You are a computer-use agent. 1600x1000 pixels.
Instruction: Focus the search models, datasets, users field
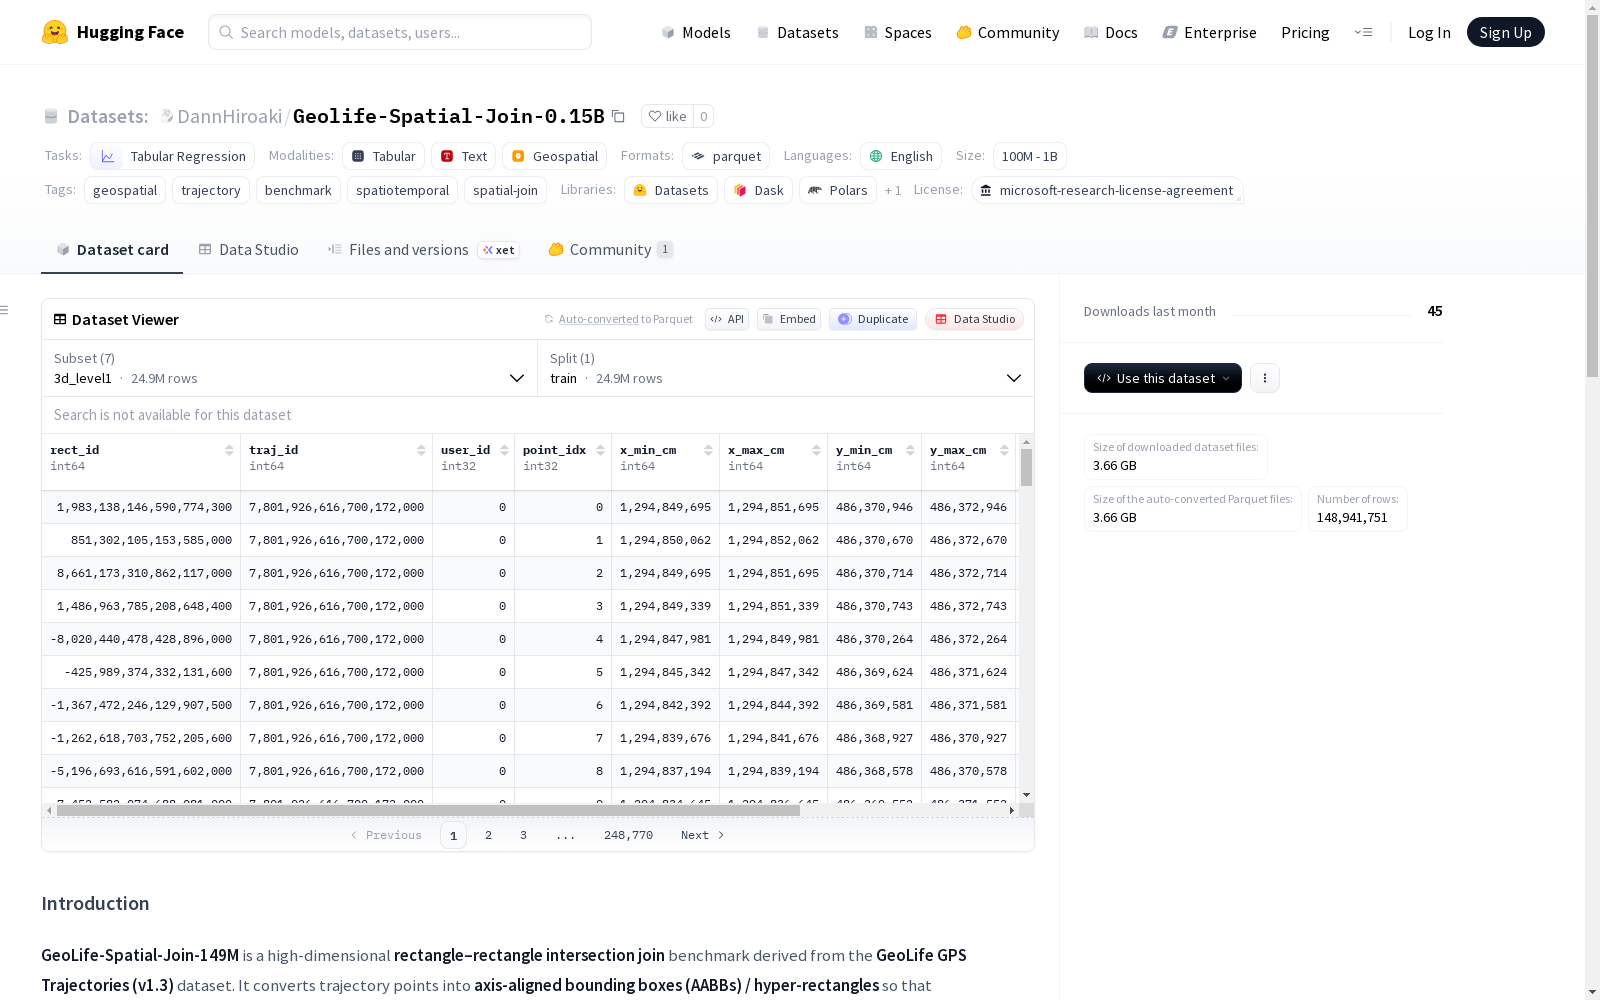pyautogui.click(x=400, y=32)
